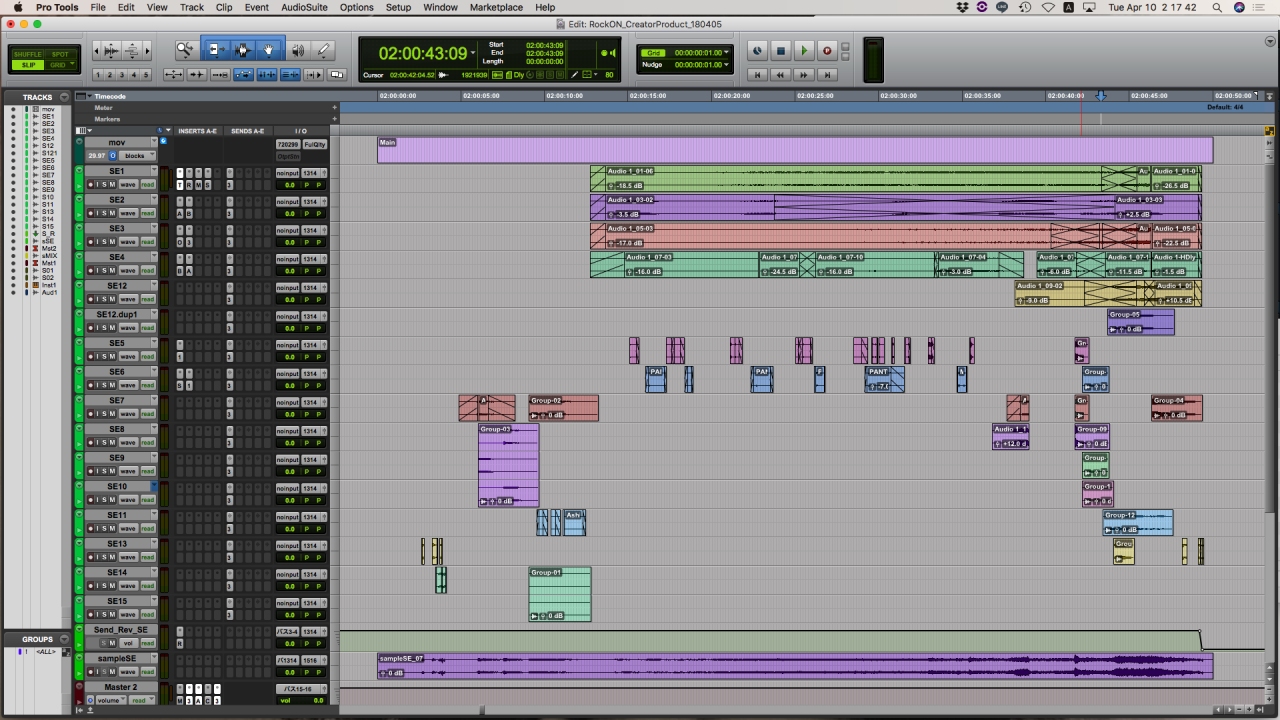Screen dimensions: 1280x720
Task: Open the Clip menu
Action: (224, 7)
